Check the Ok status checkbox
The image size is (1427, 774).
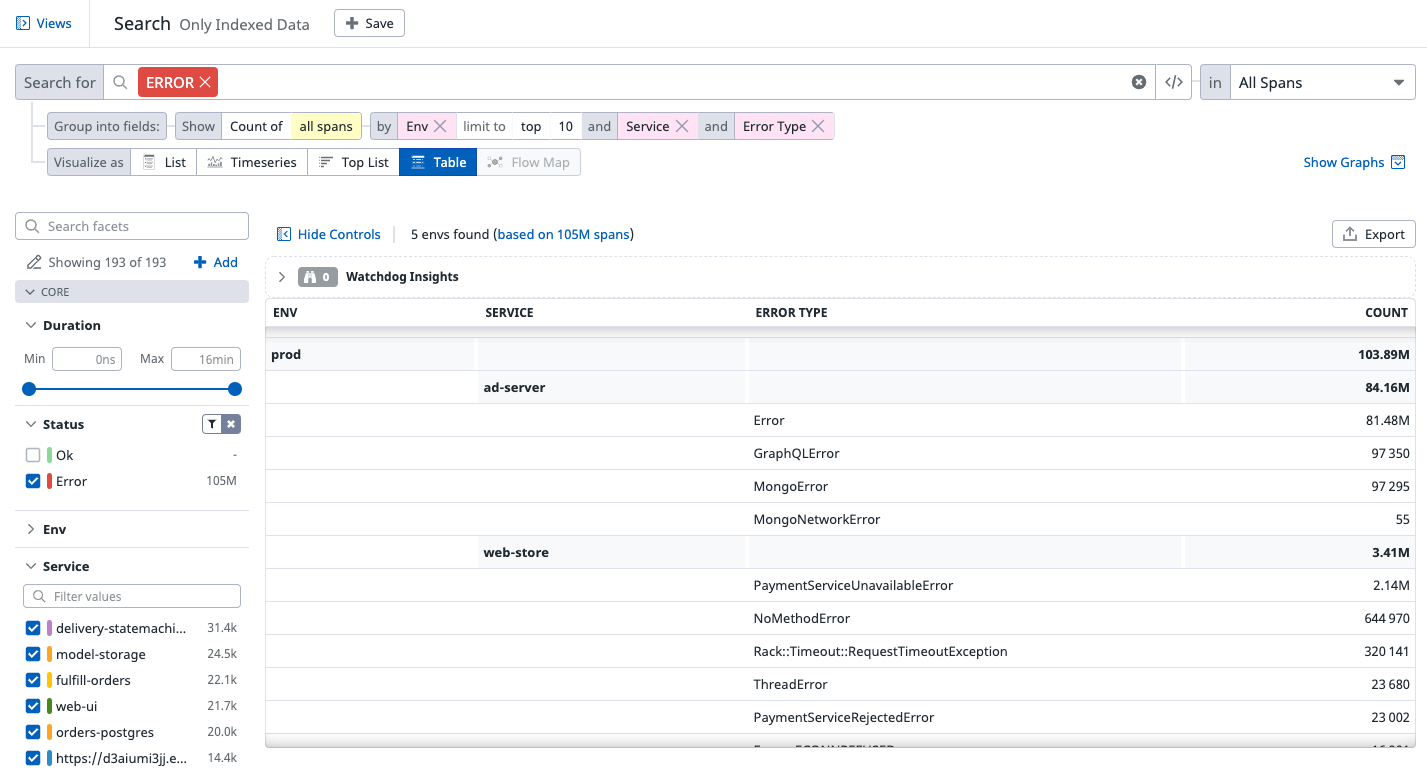(33, 455)
